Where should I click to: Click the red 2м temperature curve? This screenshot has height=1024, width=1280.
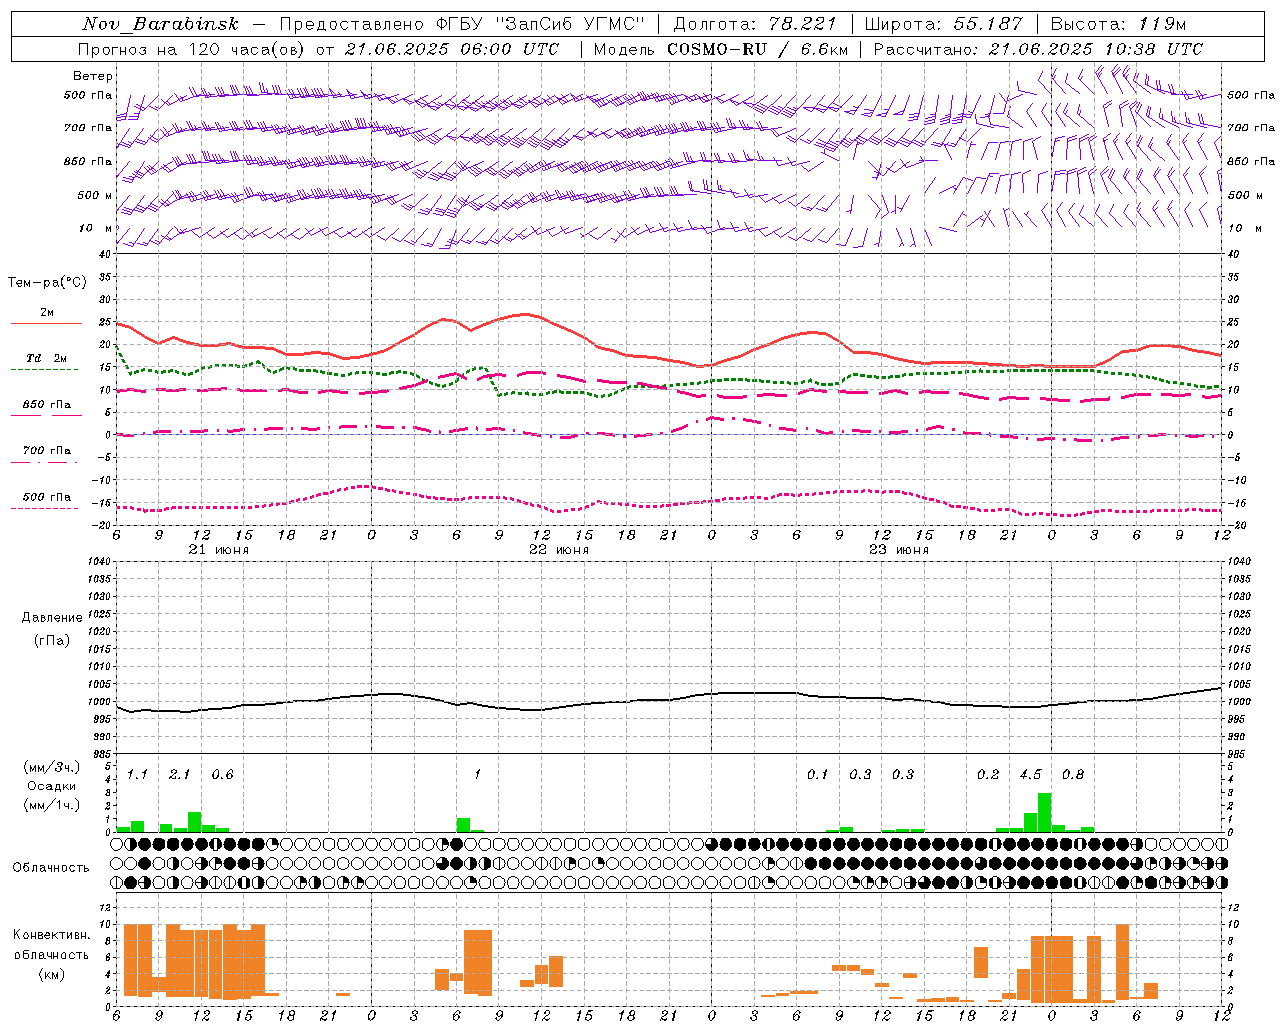tap(670, 359)
